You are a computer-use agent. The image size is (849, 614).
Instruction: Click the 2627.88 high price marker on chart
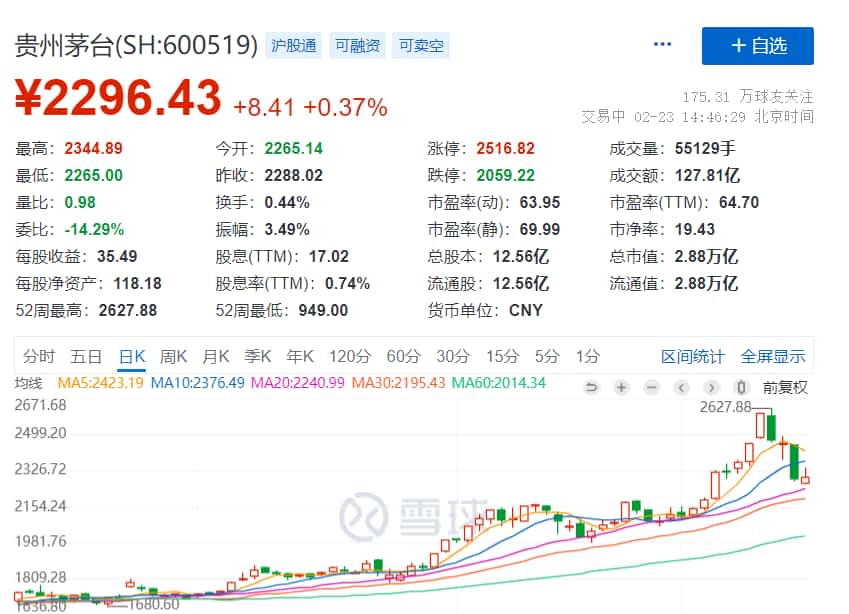pyautogui.click(x=724, y=406)
